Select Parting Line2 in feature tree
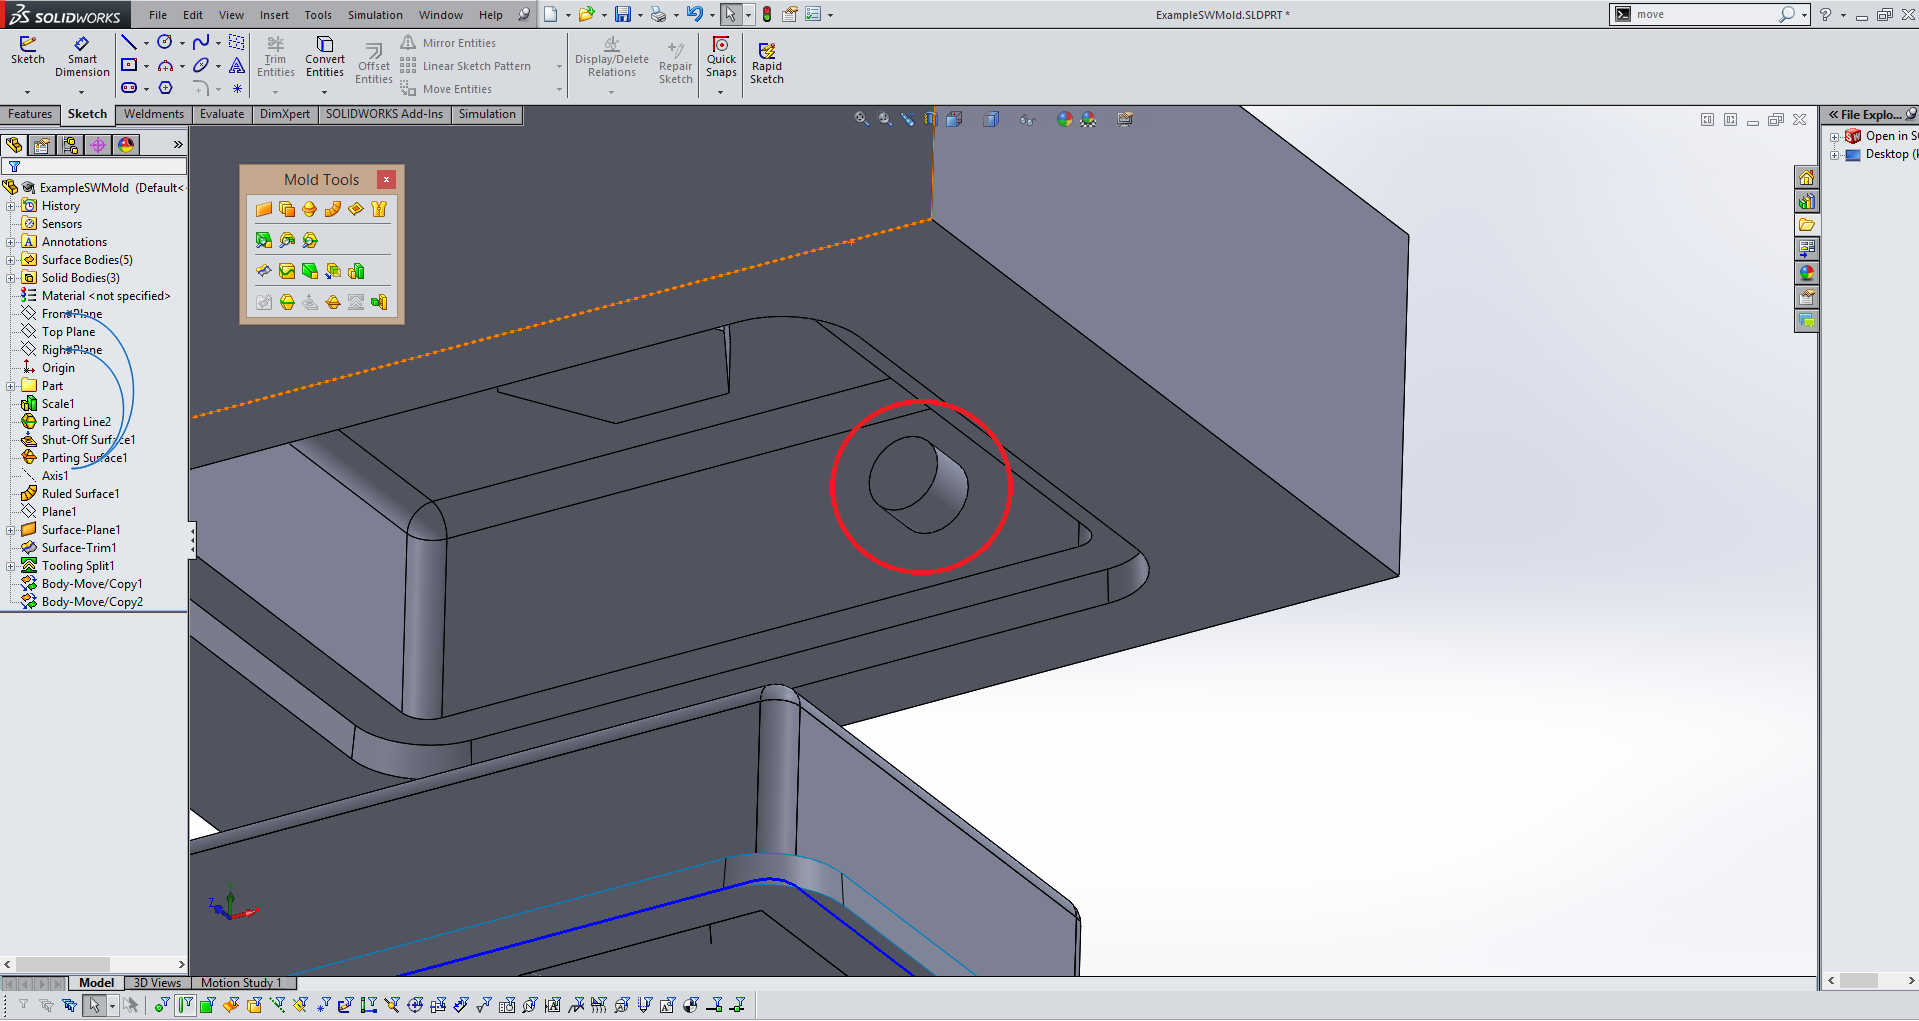The image size is (1919, 1021). point(76,422)
